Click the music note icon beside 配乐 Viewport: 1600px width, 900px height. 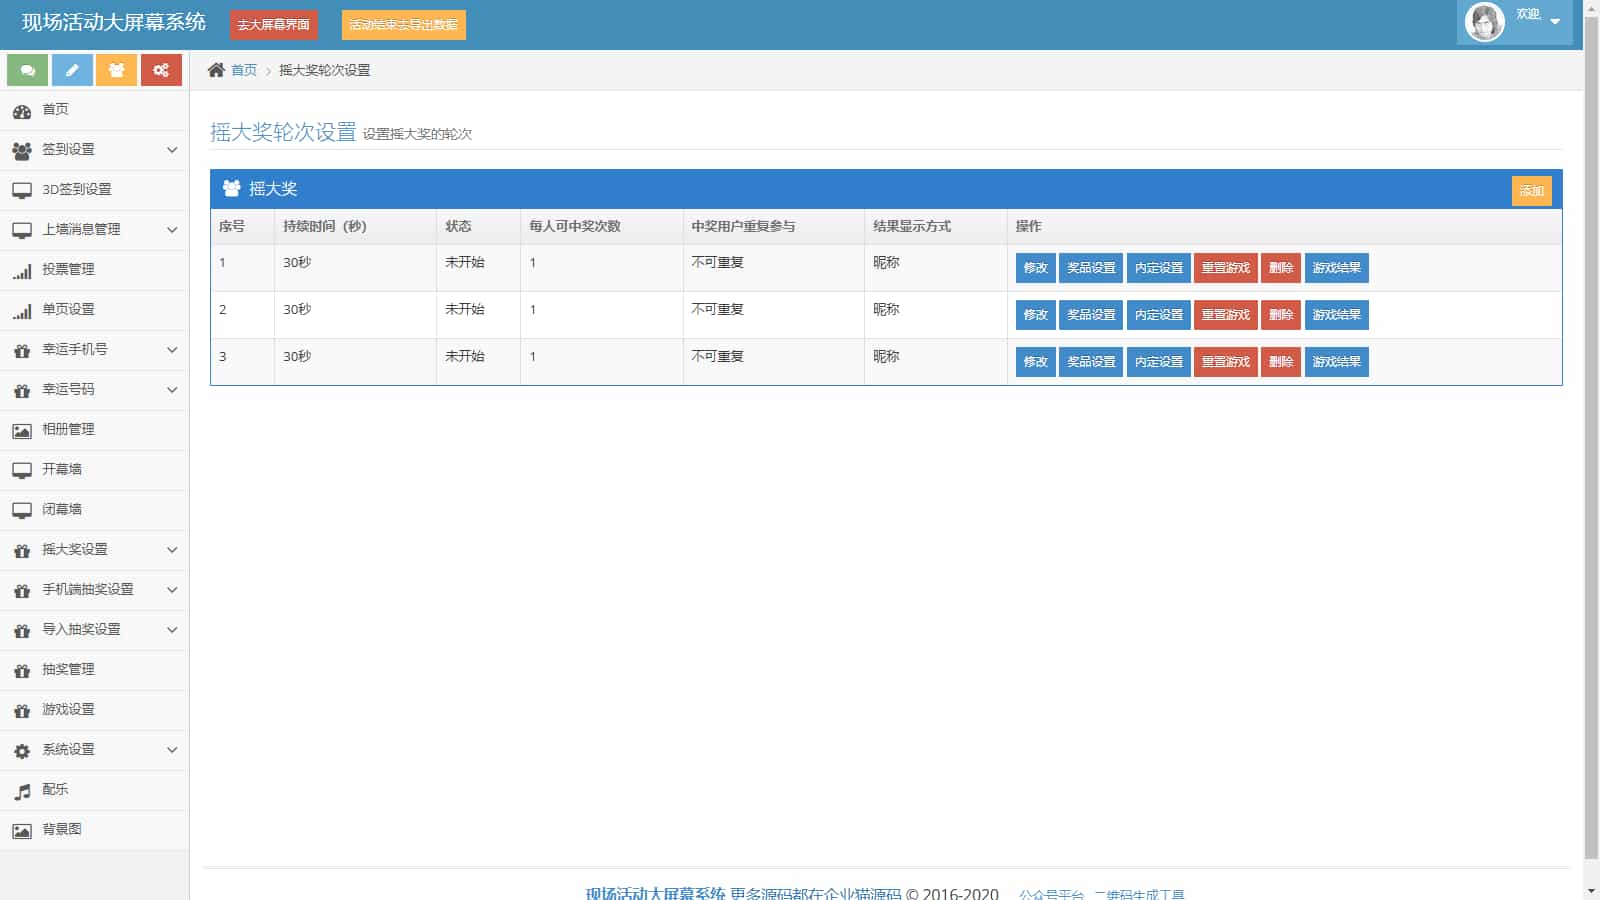coord(22,791)
